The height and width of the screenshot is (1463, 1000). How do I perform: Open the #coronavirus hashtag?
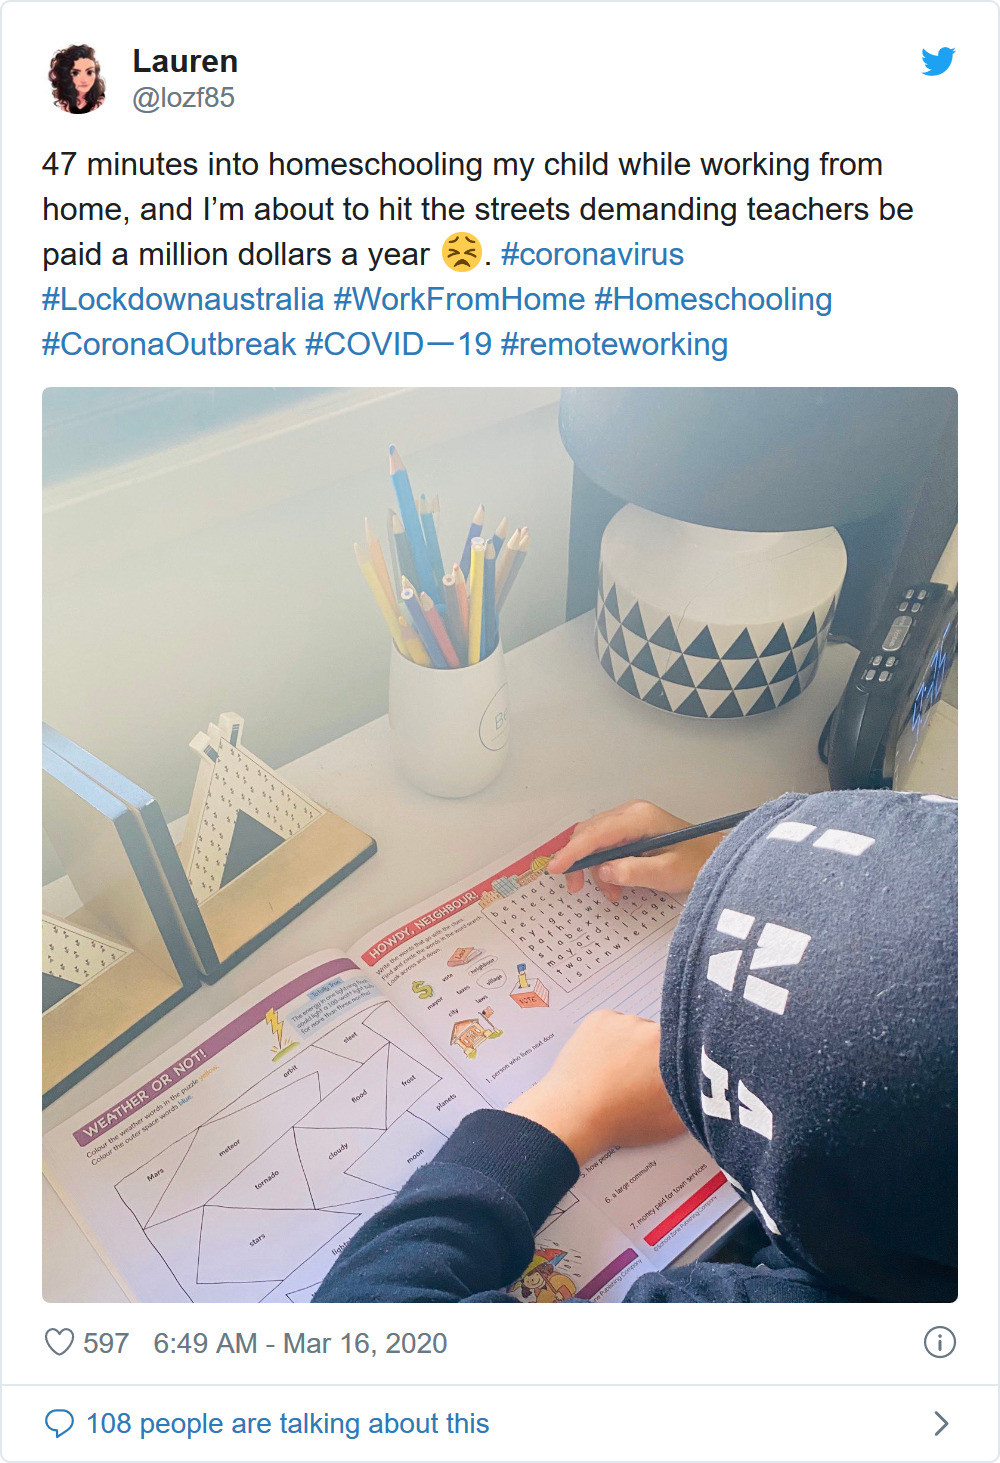[592, 254]
